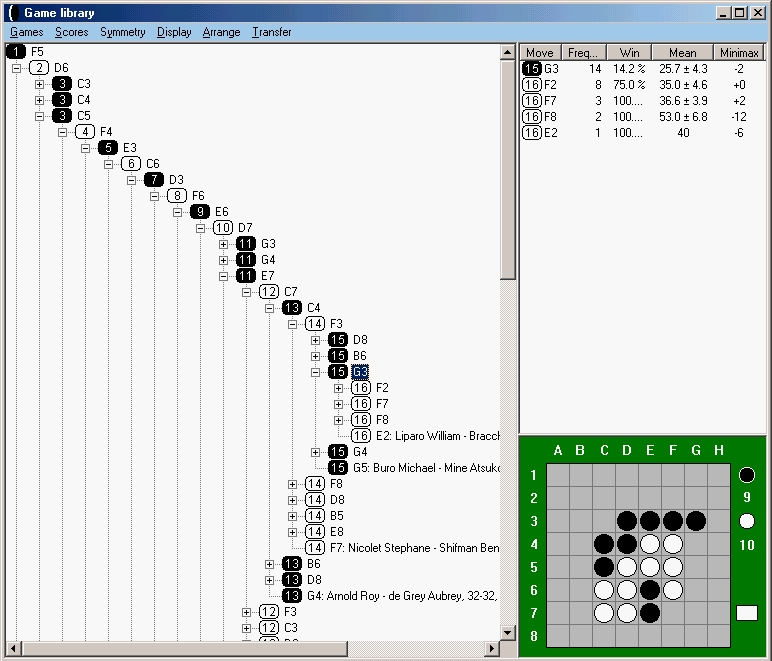The height and width of the screenshot is (661, 772).
Task: Expand the 16 F7 node in tree
Action: pyautogui.click(x=338, y=404)
